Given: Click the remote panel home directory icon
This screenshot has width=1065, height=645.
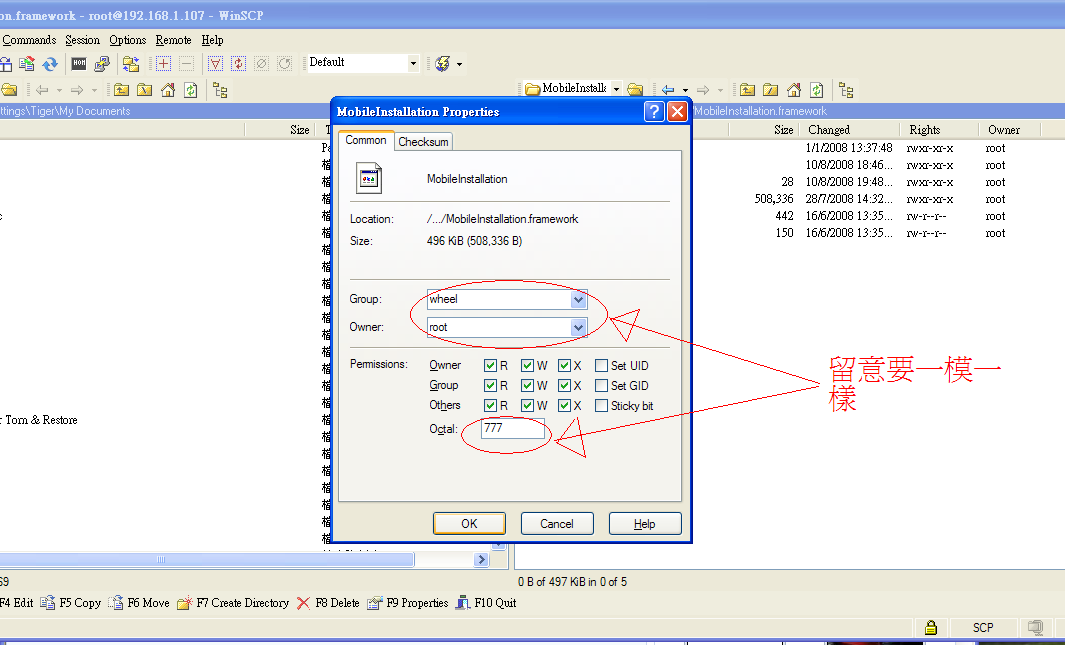Looking at the screenshot, I should 793,90.
